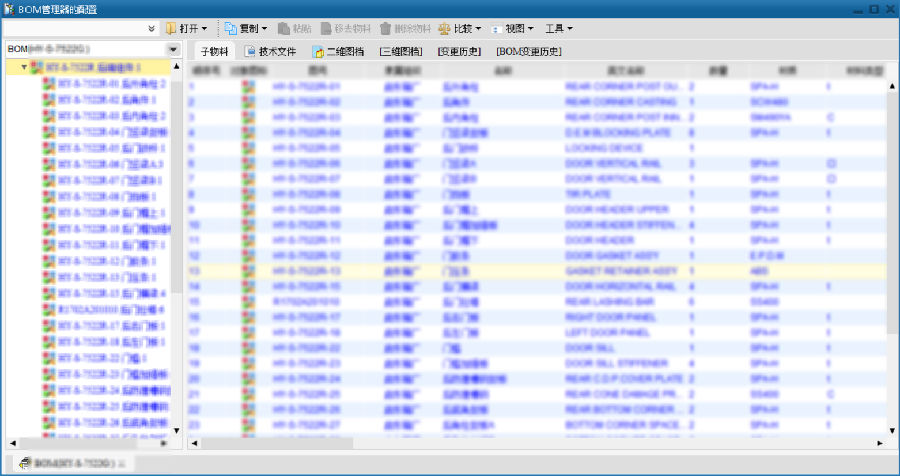Click the highlighted root node's BOM icon
The height and width of the screenshot is (476, 900).
(x=37, y=68)
